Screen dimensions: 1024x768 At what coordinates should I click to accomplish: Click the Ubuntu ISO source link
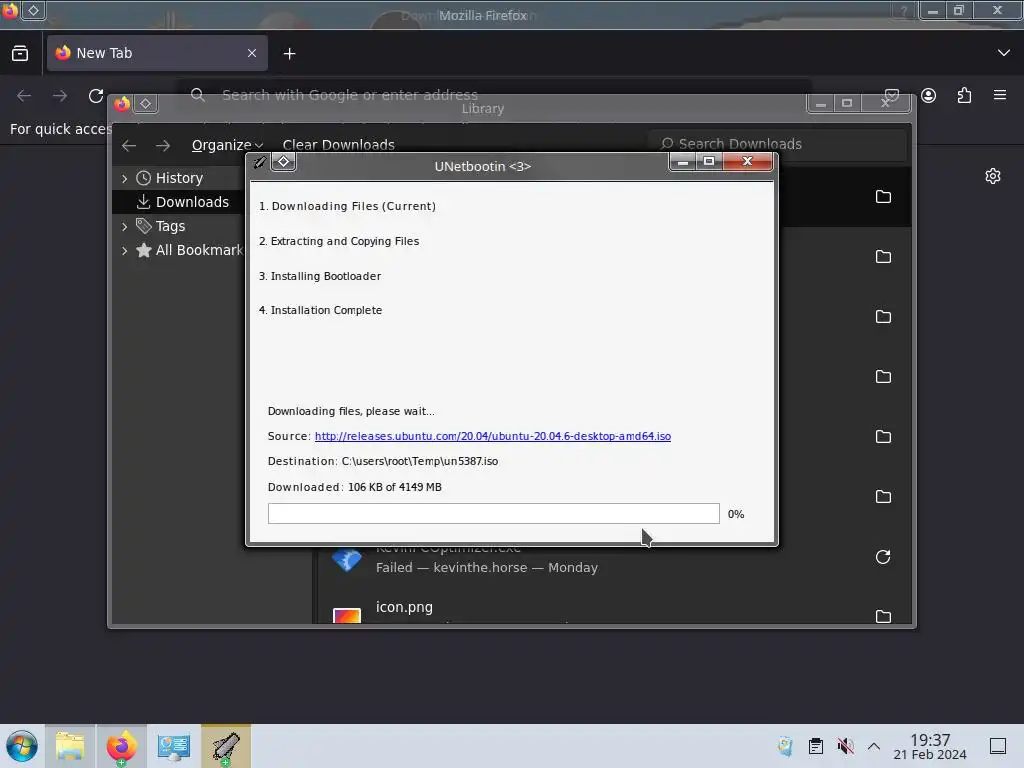click(492, 436)
